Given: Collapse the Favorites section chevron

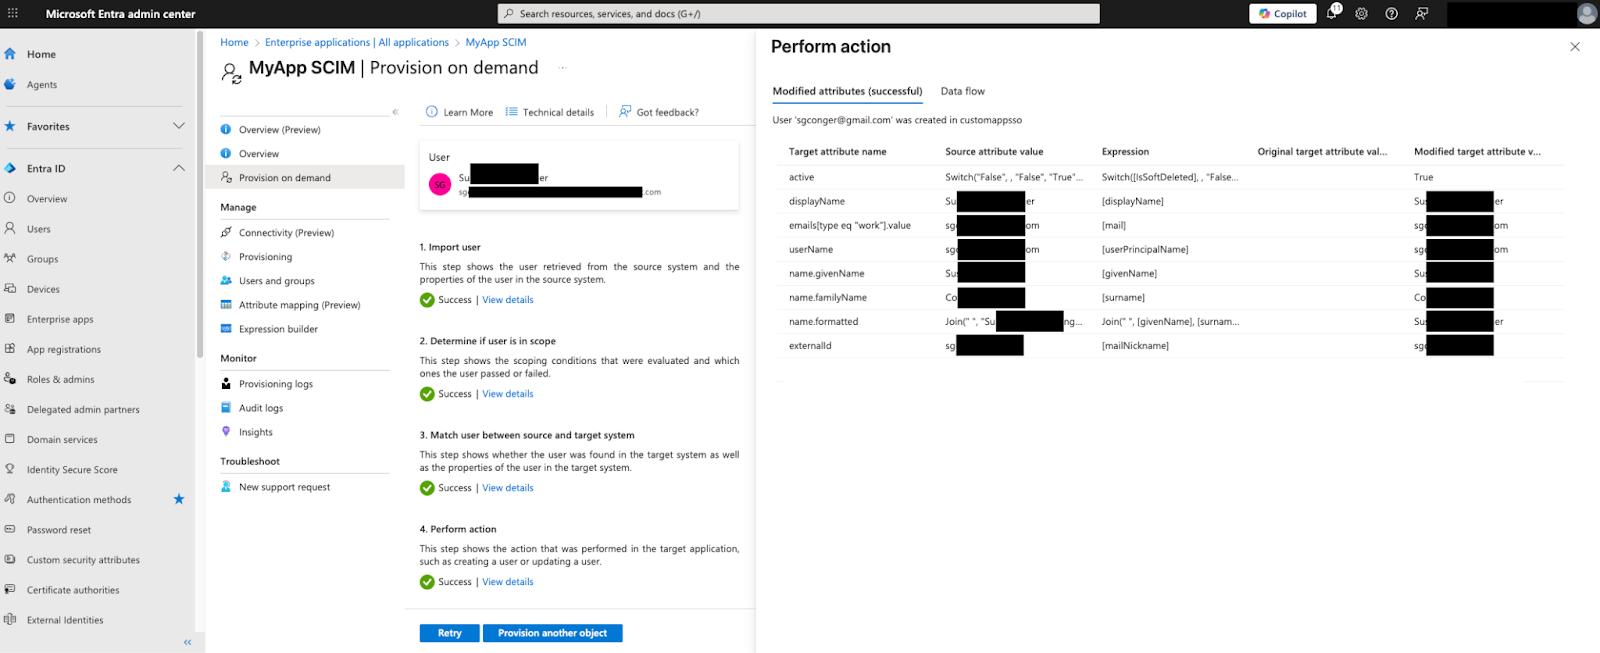Looking at the screenshot, I should [179, 126].
